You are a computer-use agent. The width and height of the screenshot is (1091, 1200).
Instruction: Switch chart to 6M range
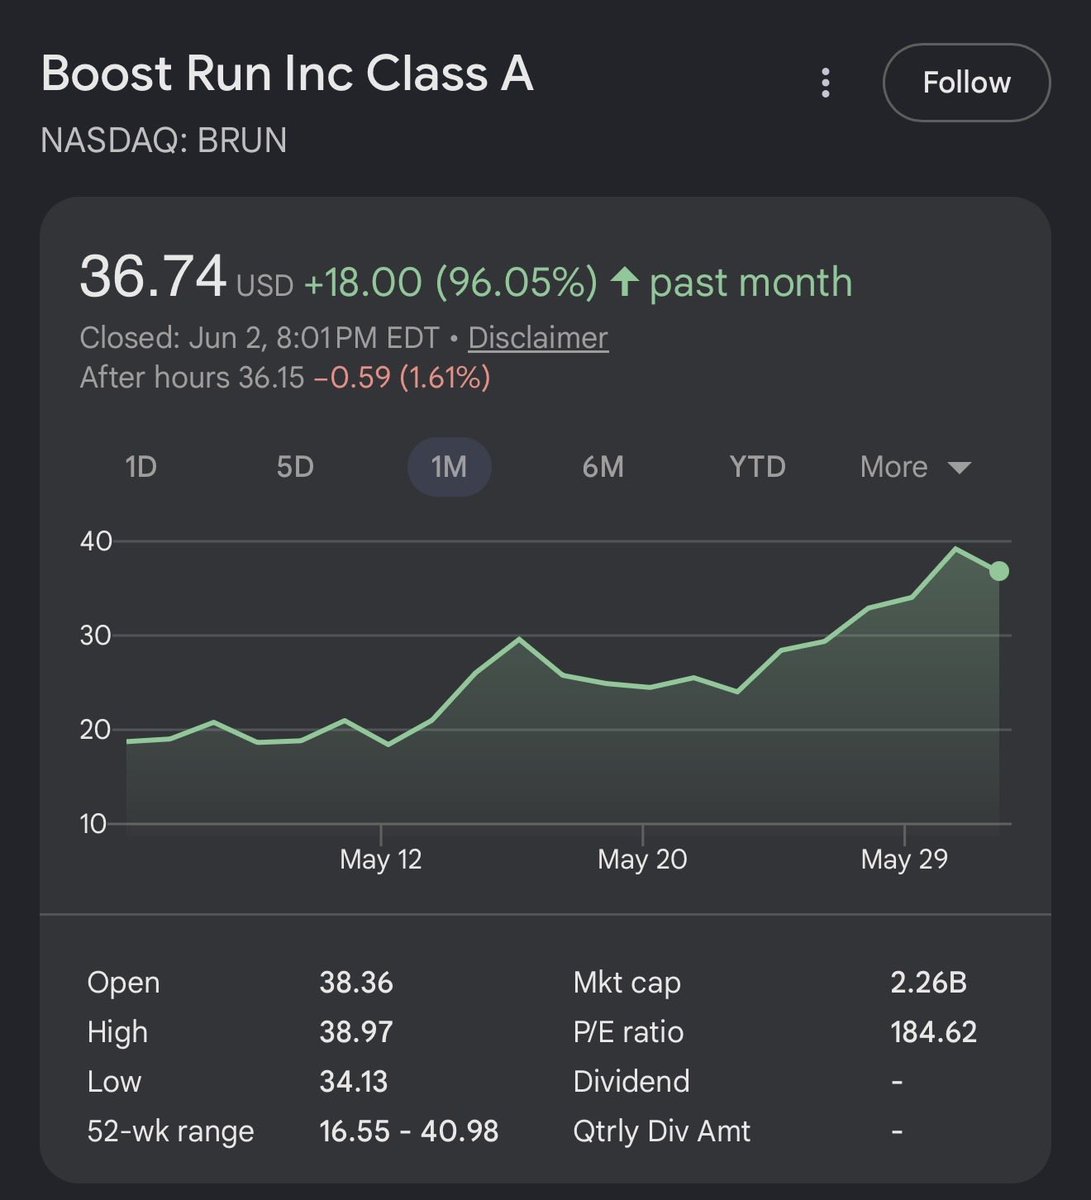(x=603, y=467)
